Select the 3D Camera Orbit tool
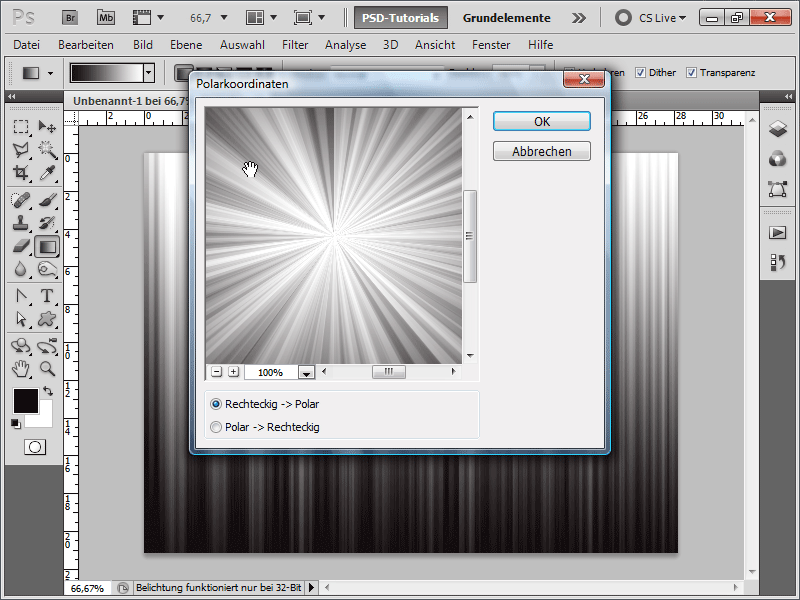 pos(47,346)
